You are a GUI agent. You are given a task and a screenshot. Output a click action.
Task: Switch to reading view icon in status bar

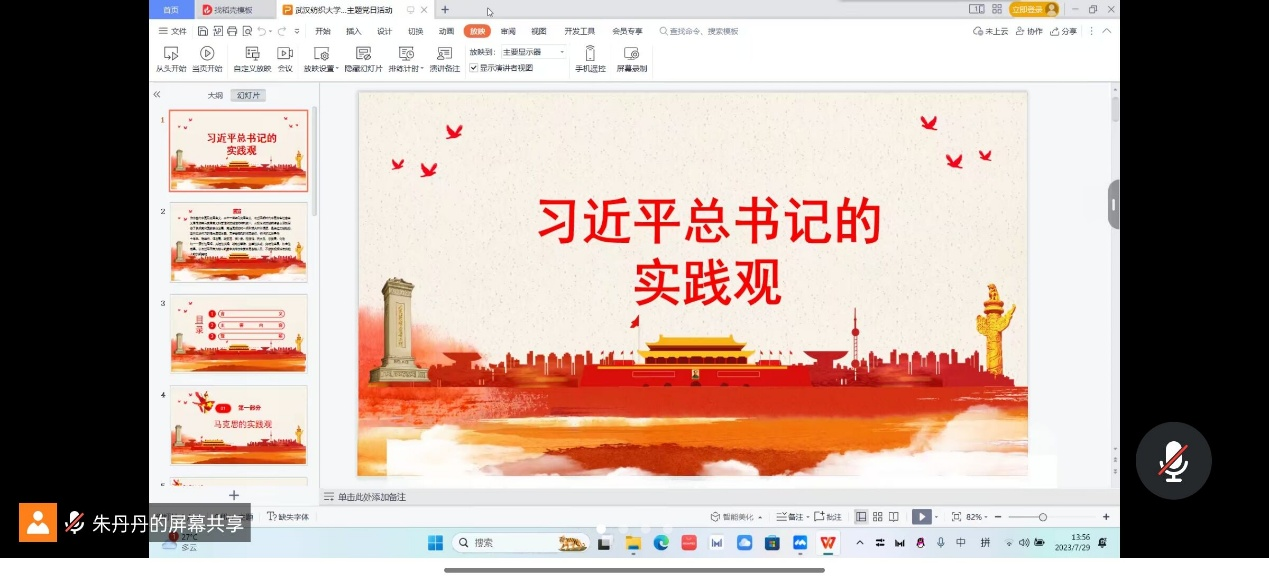(x=893, y=516)
